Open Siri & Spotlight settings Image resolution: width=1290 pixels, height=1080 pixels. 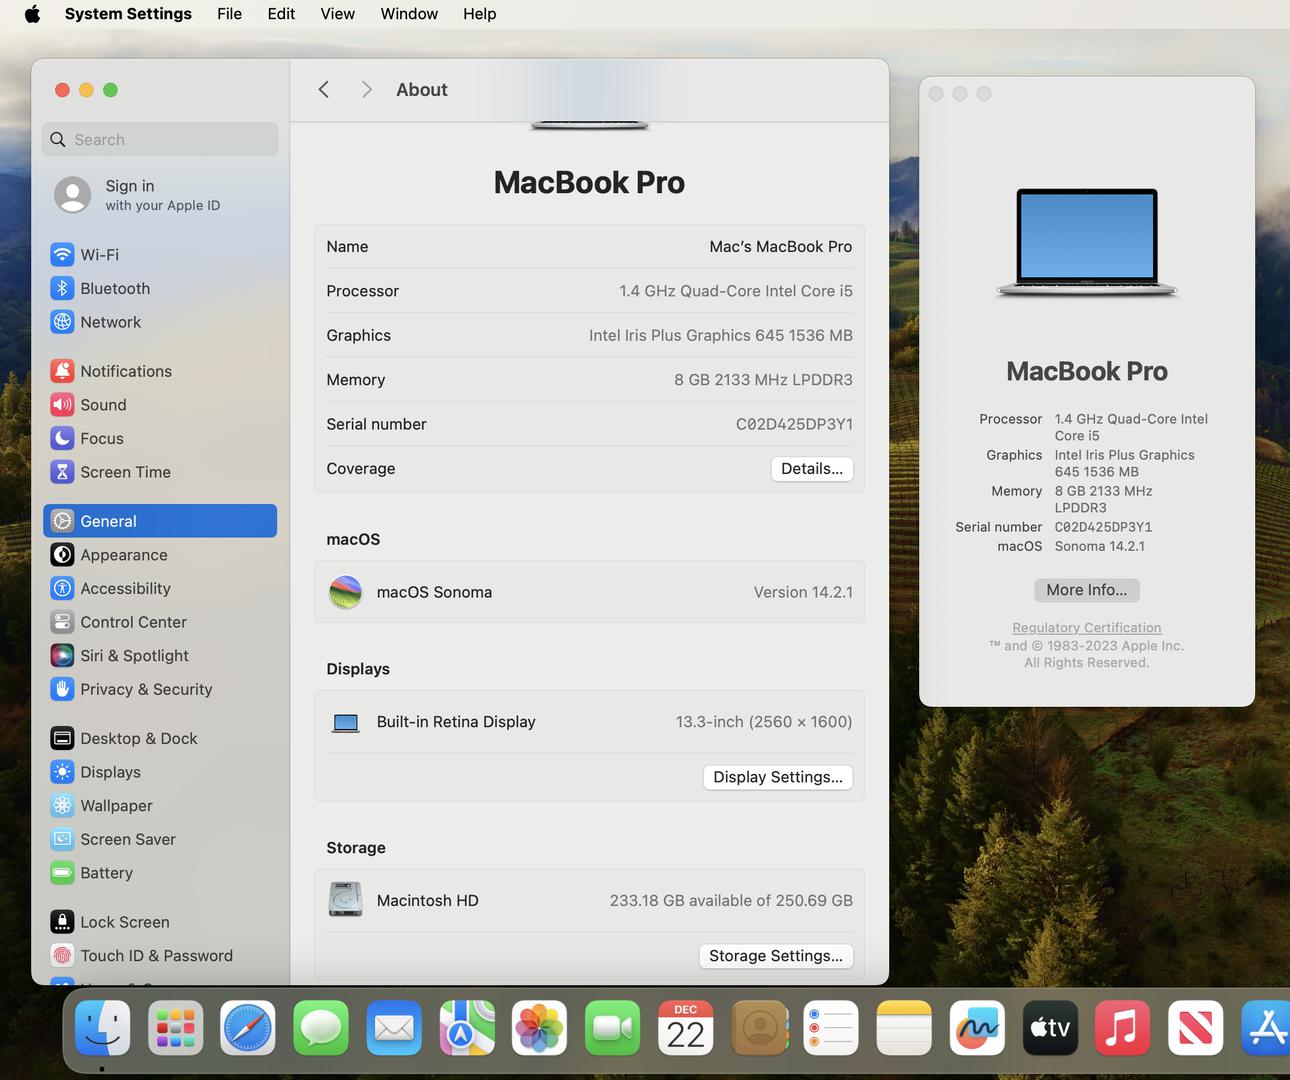(160, 655)
